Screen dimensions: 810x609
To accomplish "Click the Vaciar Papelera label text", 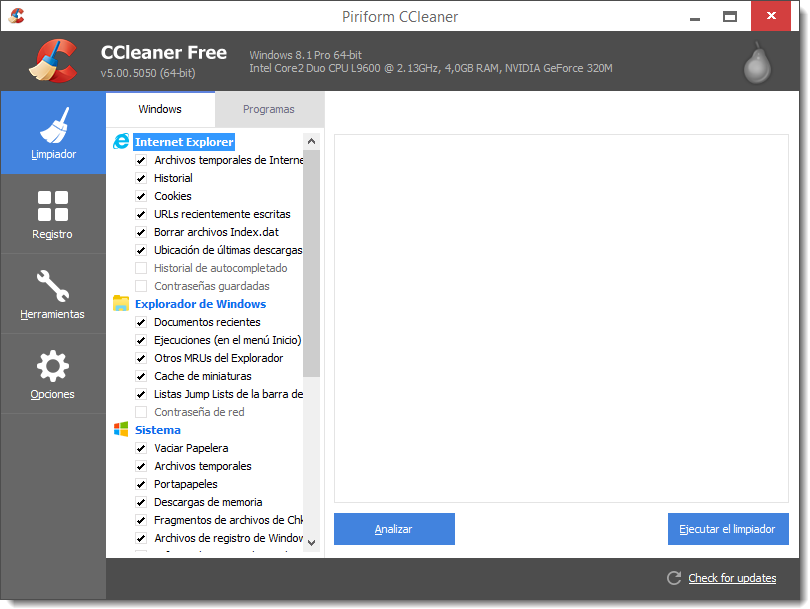I will (191, 448).
